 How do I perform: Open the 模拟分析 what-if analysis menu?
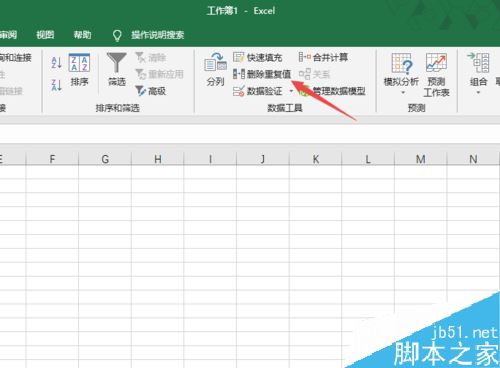click(401, 74)
